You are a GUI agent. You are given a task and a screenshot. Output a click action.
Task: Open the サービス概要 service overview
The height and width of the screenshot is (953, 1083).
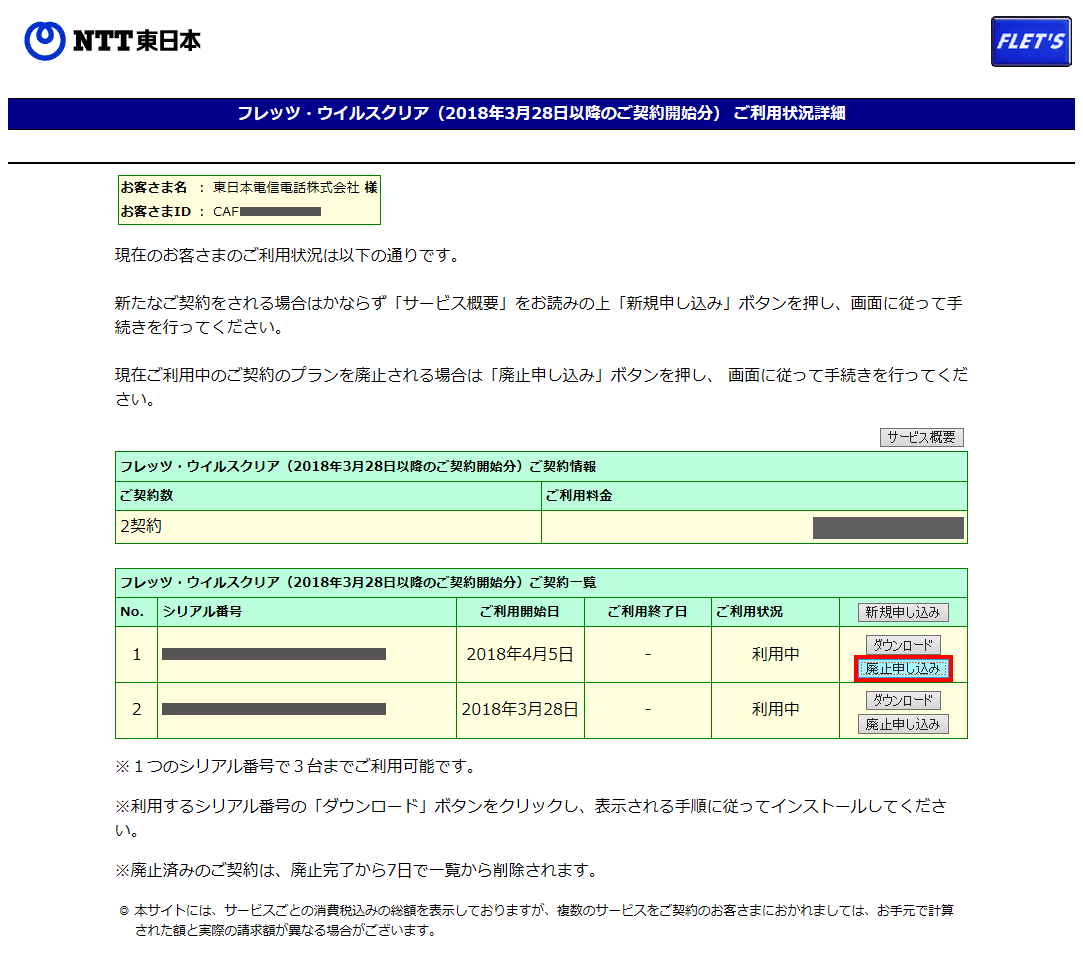point(921,437)
